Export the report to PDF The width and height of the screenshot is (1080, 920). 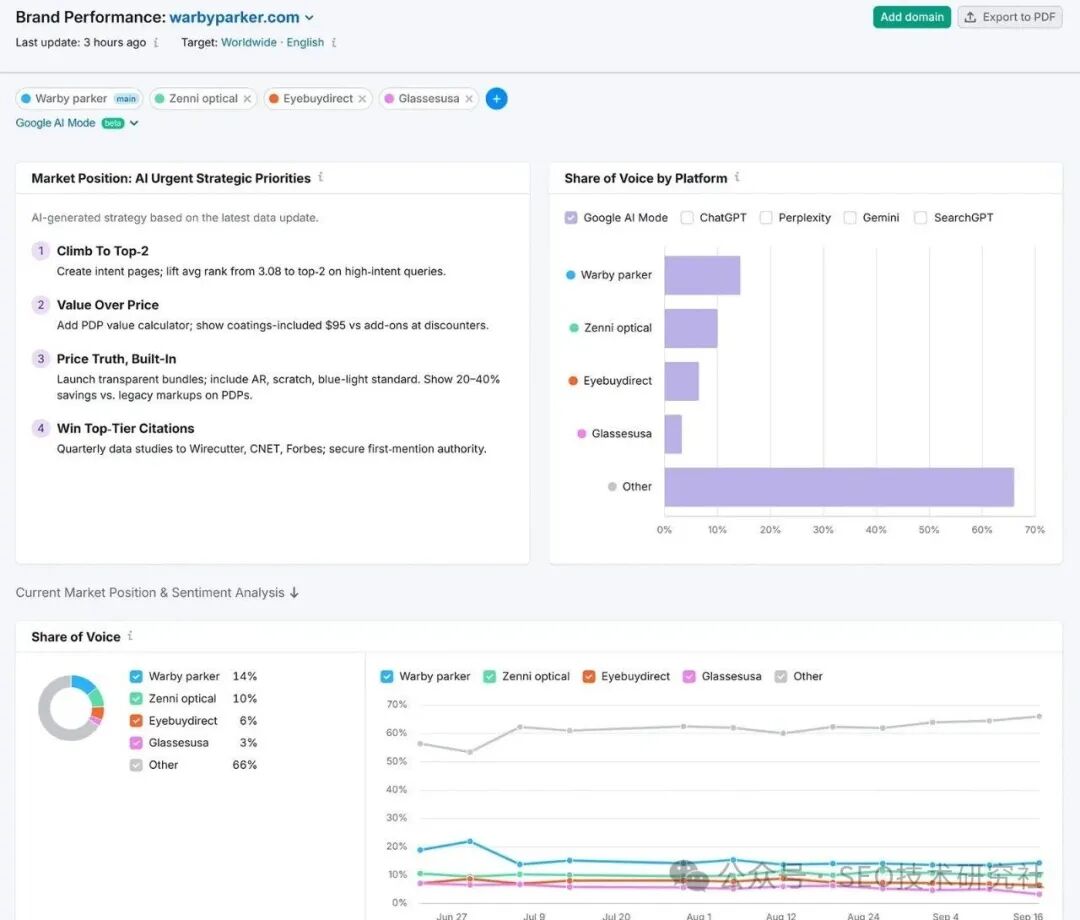1009,17
